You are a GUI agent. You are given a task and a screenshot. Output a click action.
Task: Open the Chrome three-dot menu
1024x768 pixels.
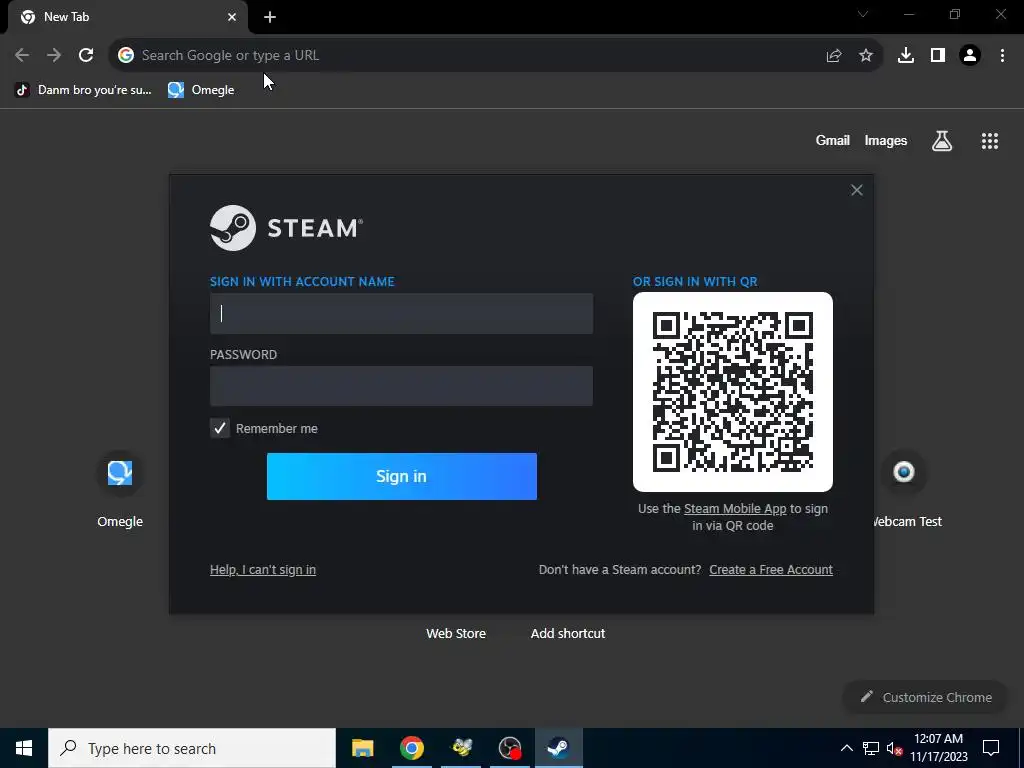click(x=1002, y=56)
